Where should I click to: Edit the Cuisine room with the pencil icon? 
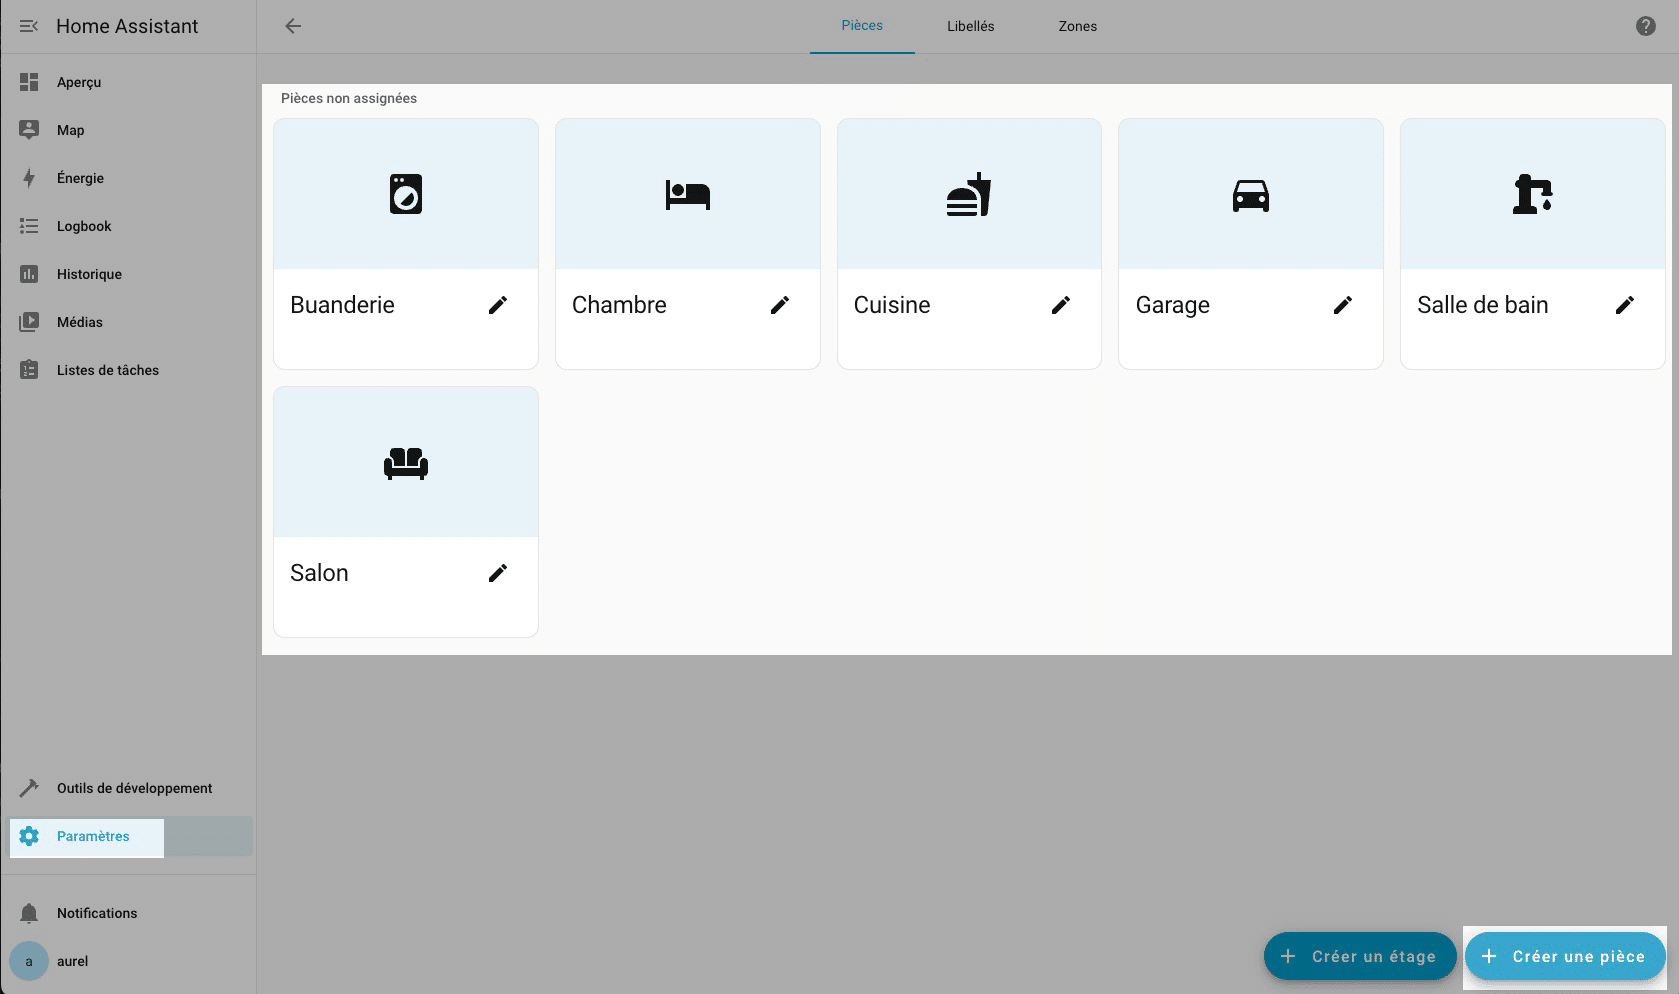click(x=1061, y=305)
